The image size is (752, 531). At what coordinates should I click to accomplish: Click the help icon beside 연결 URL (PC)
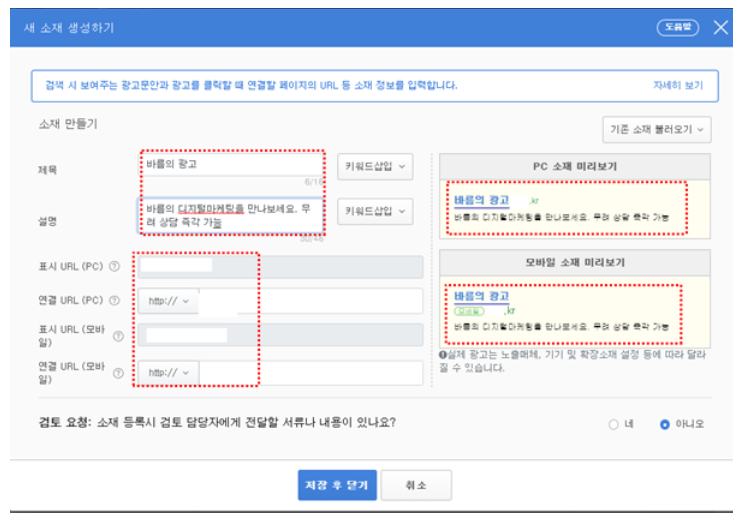(x=115, y=300)
